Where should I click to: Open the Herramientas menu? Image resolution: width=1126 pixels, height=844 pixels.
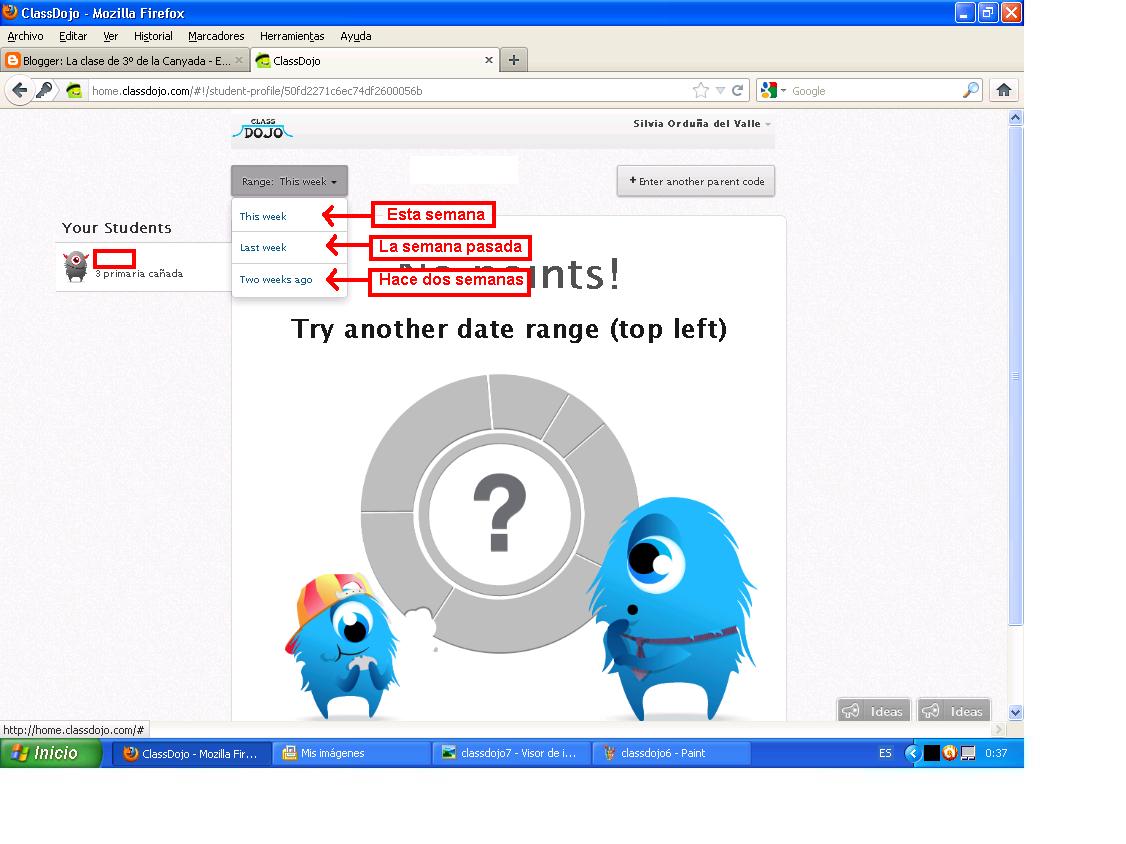(292, 36)
